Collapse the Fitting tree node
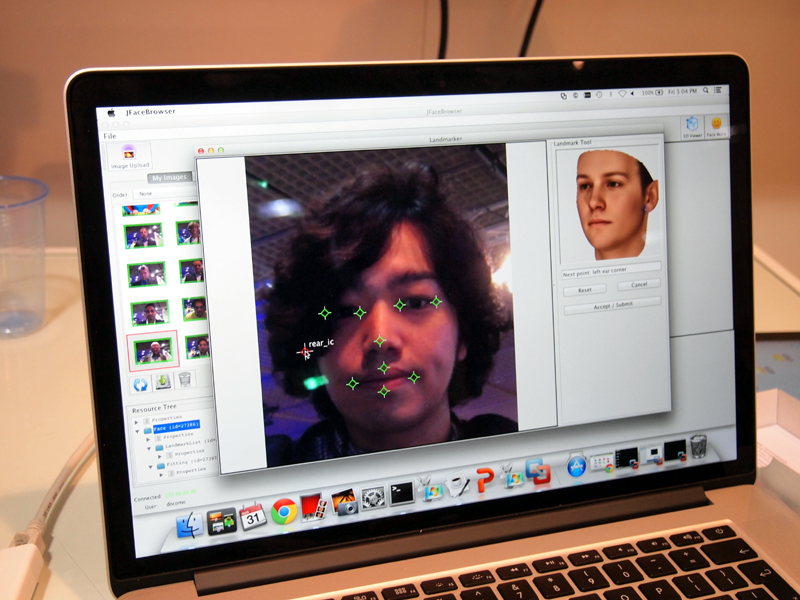The width and height of the screenshot is (800, 600). click(x=151, y=467)
